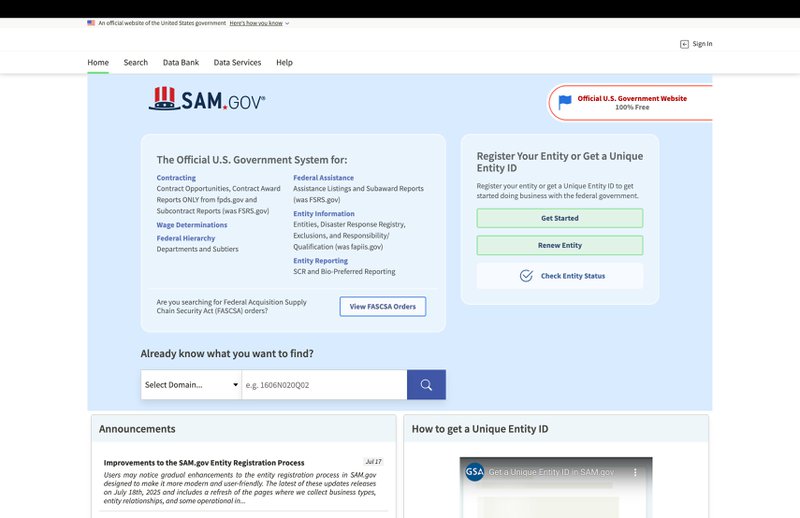Click the 'Announcements' panel heading
Screen dimensions: 800x518
[x=137, y=429]
